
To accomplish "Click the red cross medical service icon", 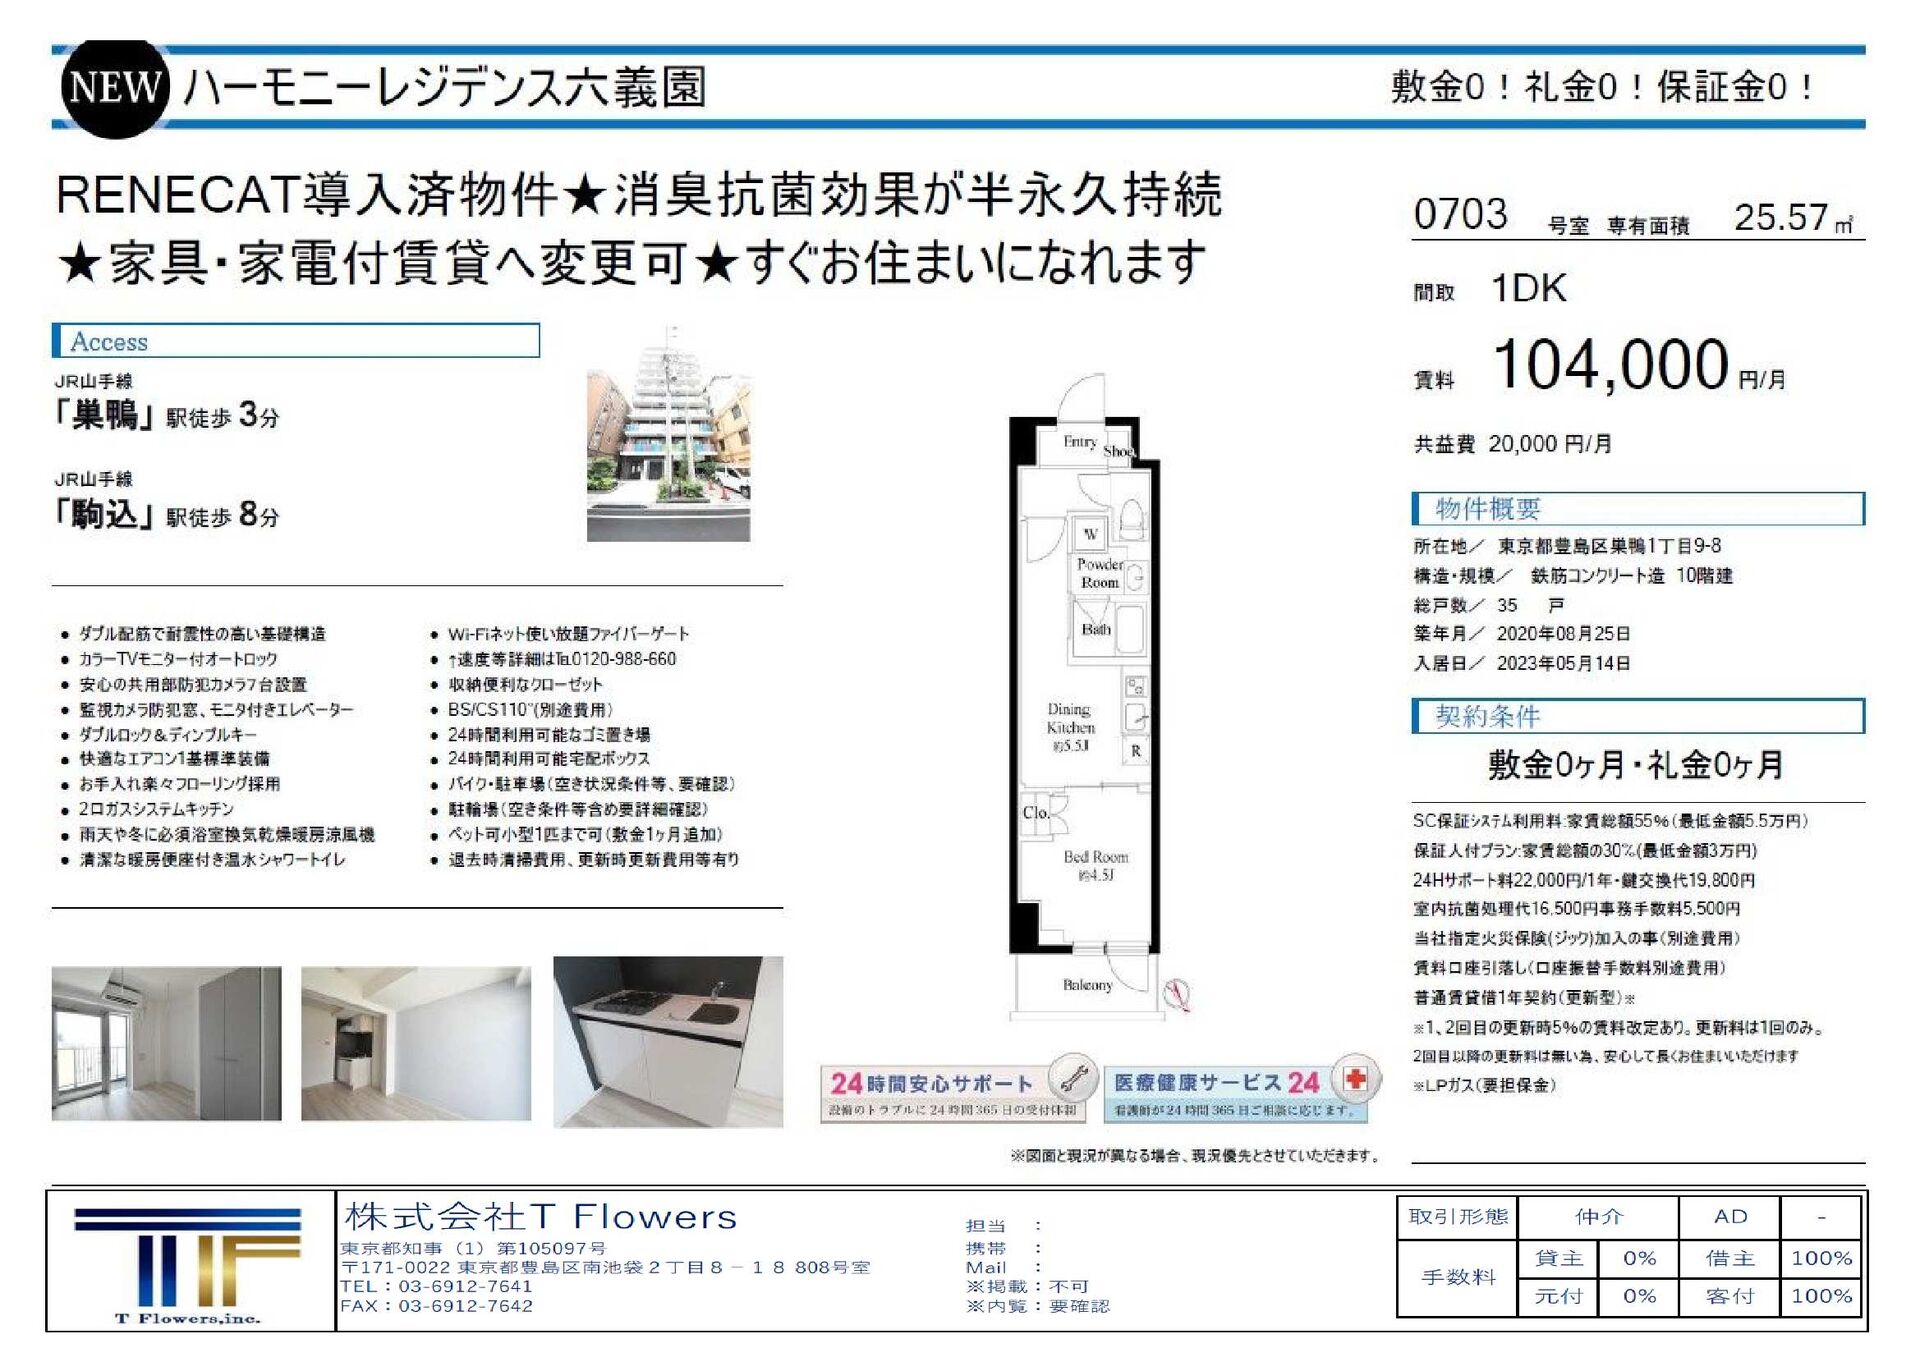I will pos(1356,1078).
